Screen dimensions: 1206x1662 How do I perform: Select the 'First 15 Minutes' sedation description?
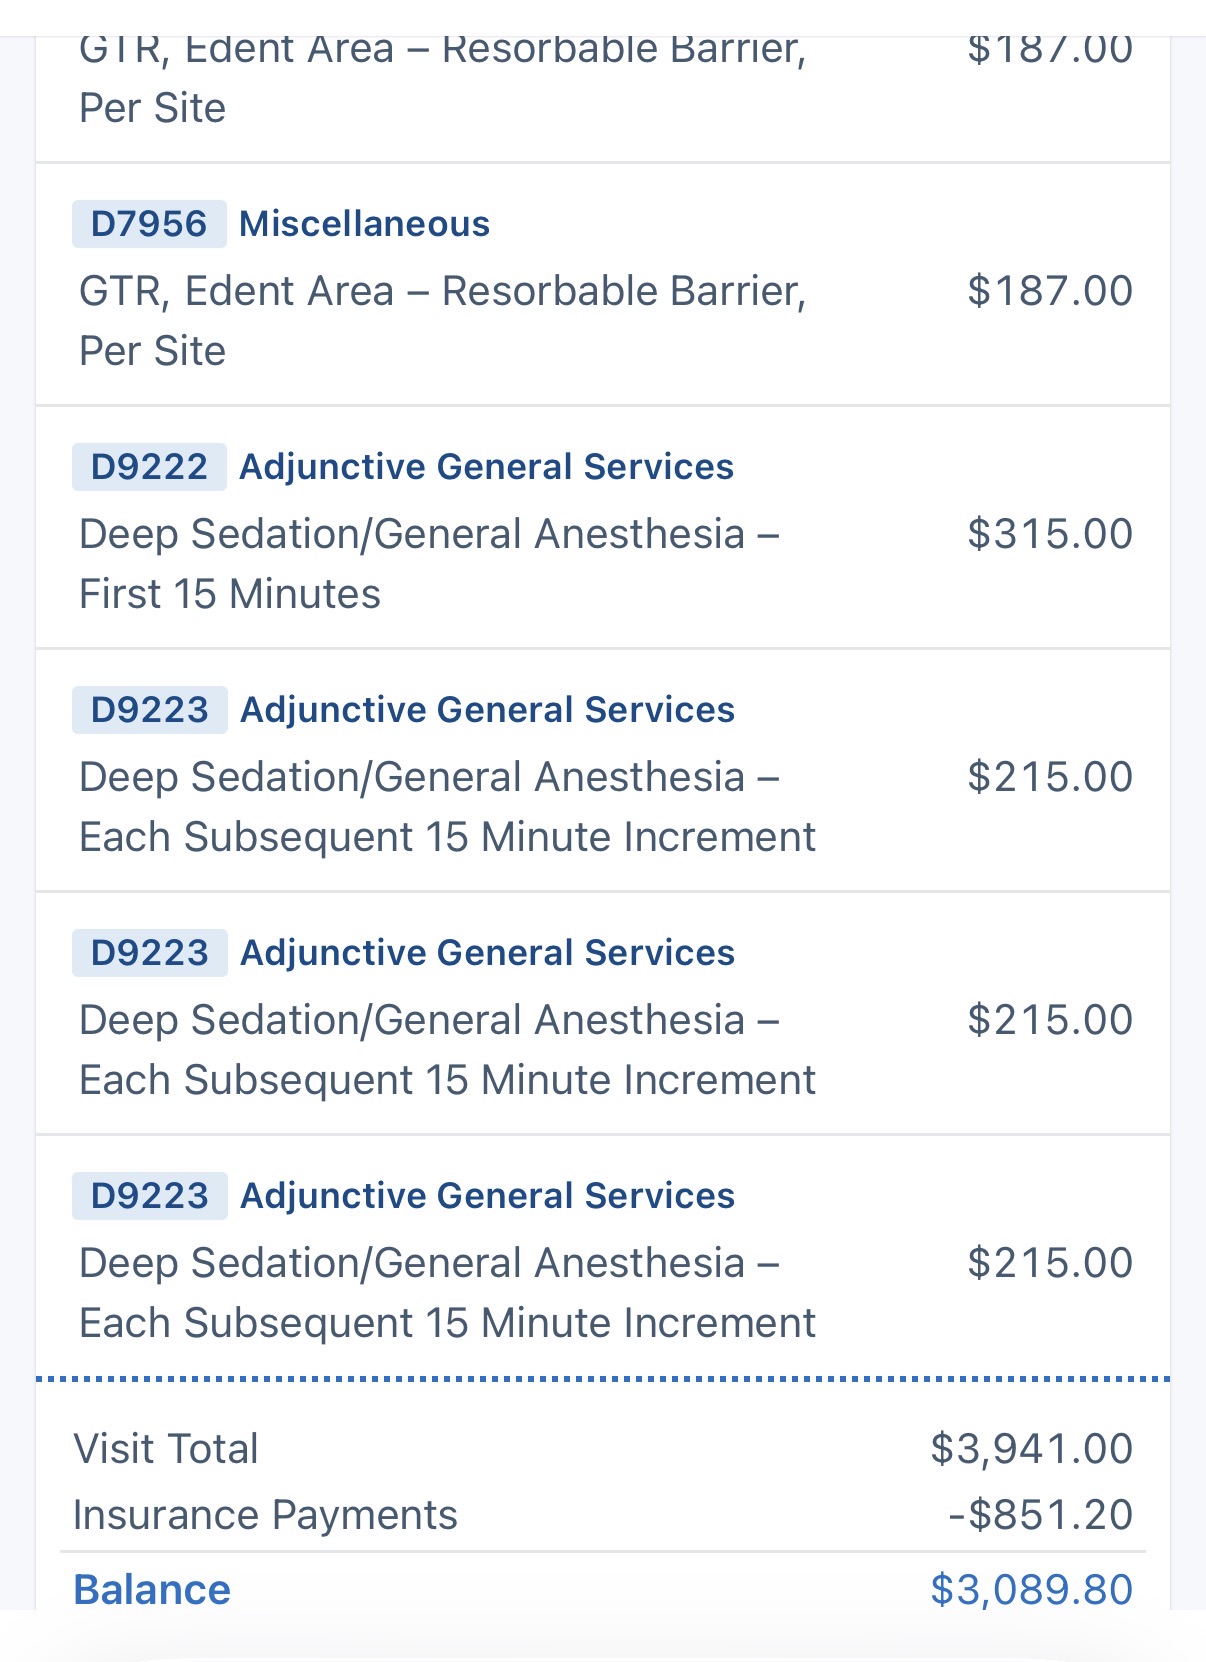[x=230, y=594]
